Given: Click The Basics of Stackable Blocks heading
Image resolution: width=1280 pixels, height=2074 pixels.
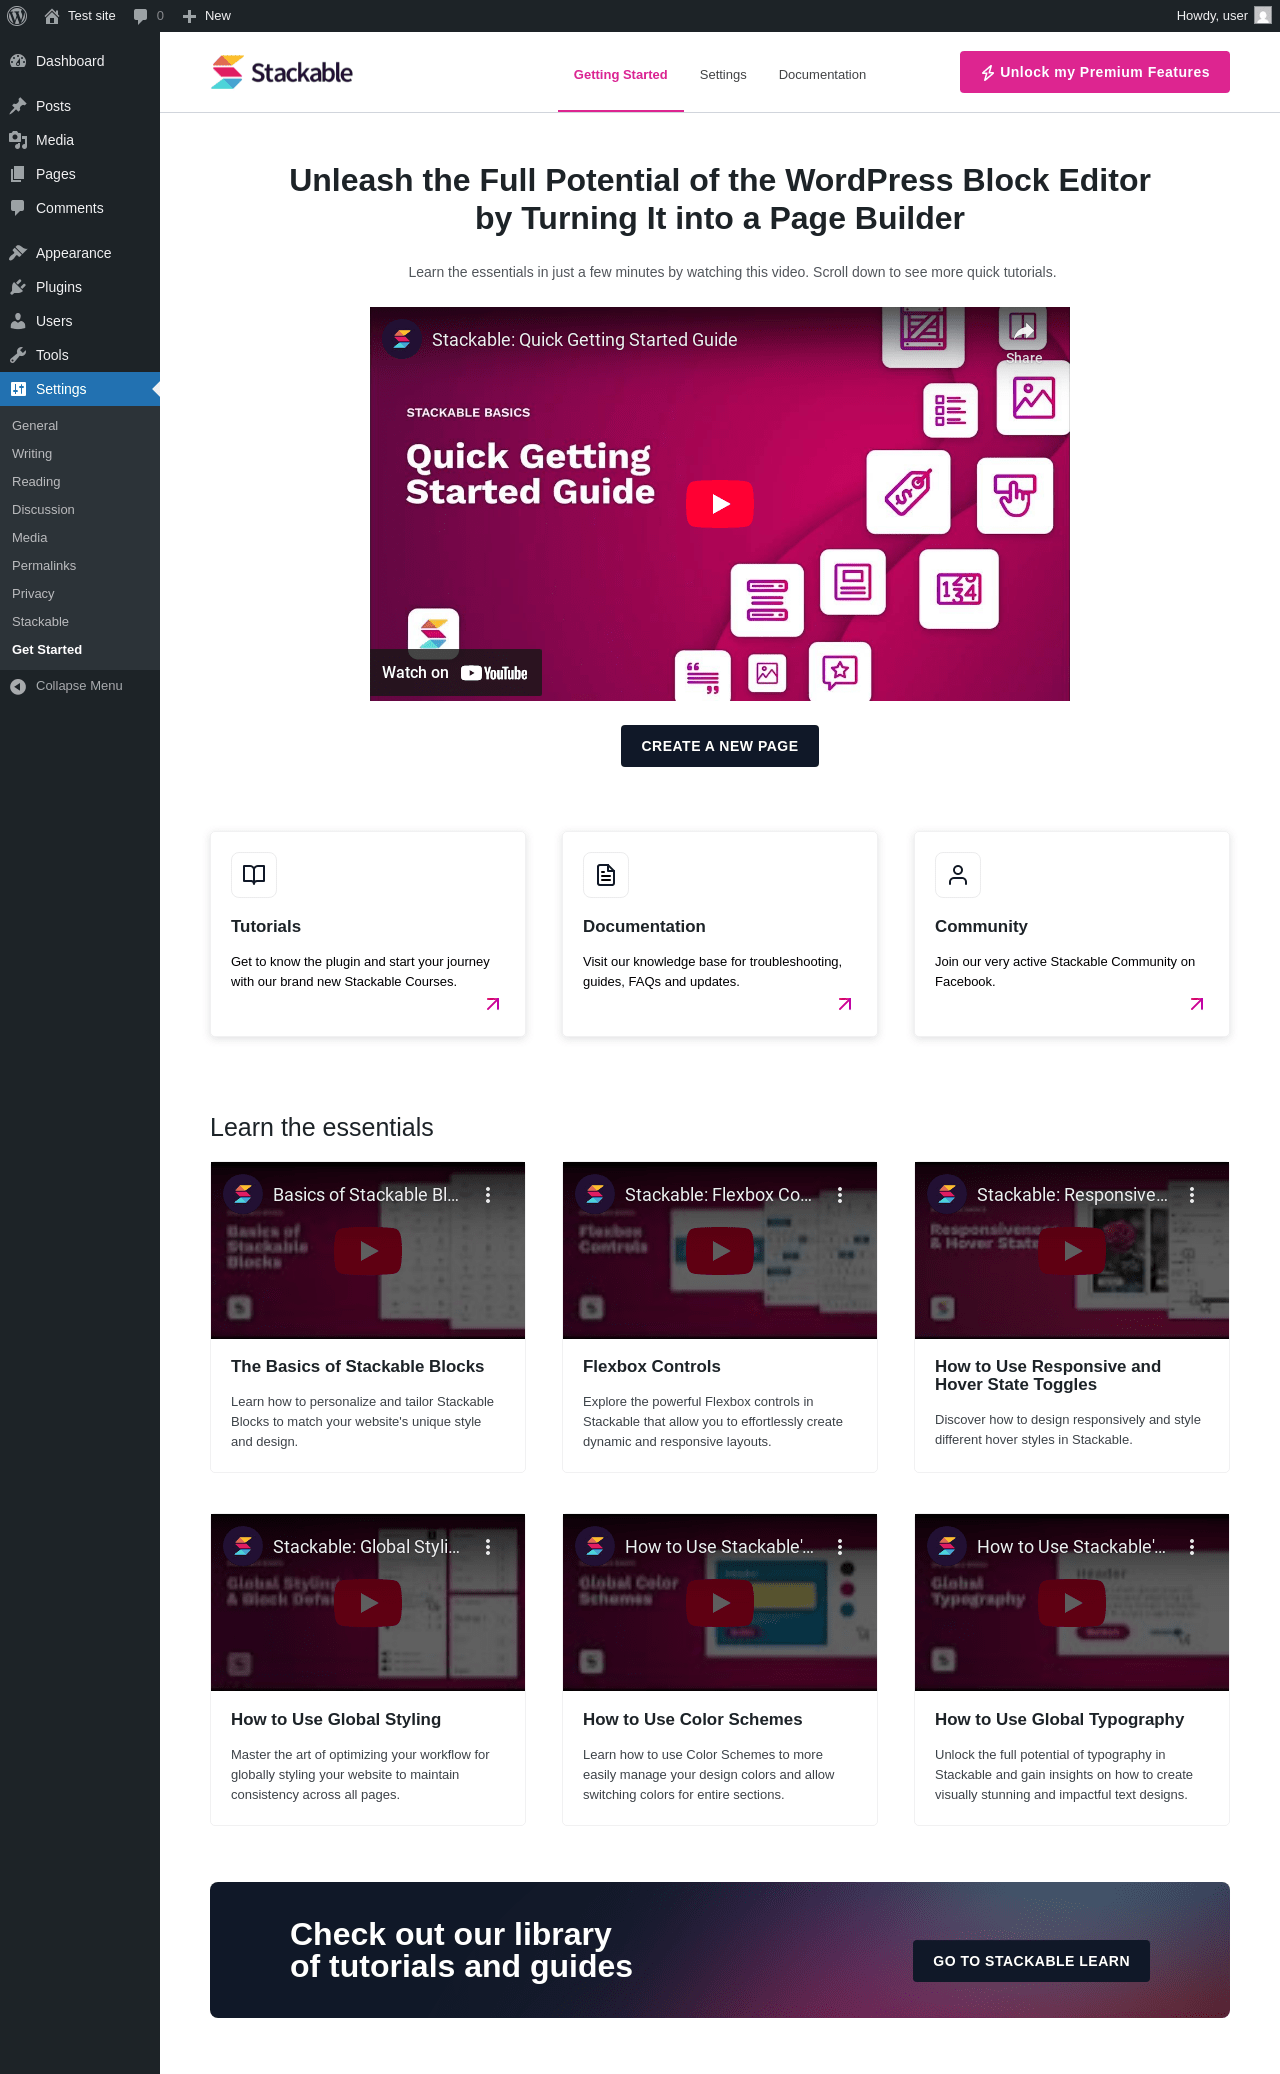Looking at the screenshot, I should [x=357, y=1367].
